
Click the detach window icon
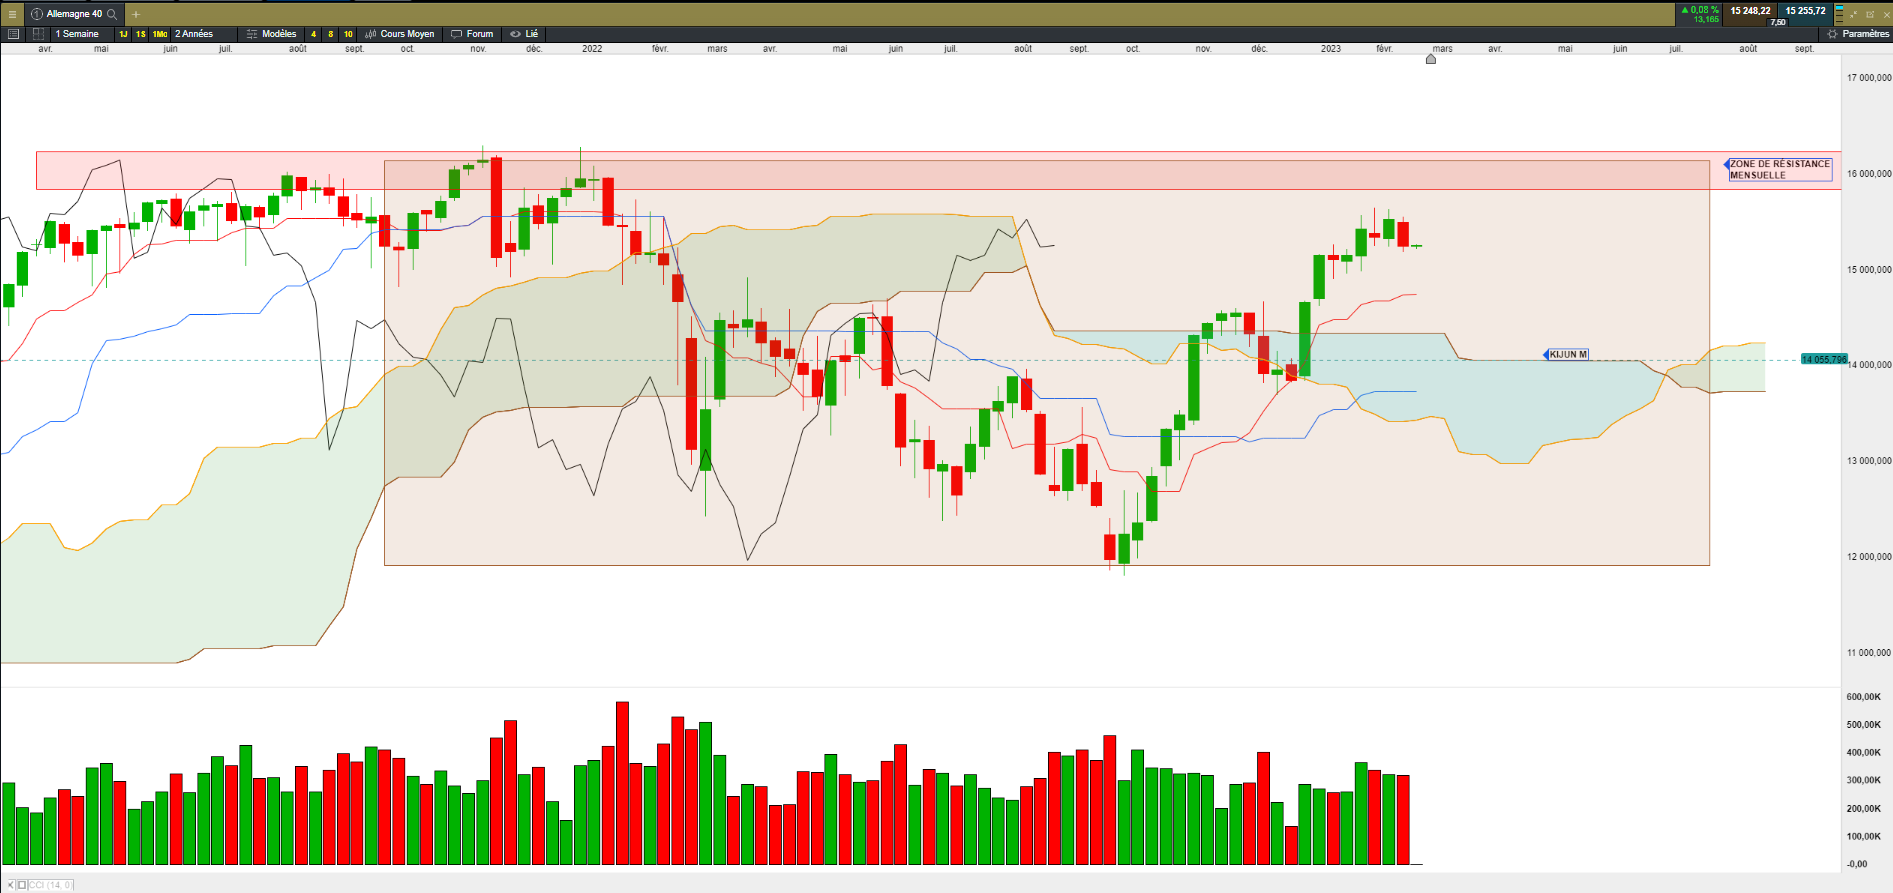pyautogui.click(x=1870, y=14)
